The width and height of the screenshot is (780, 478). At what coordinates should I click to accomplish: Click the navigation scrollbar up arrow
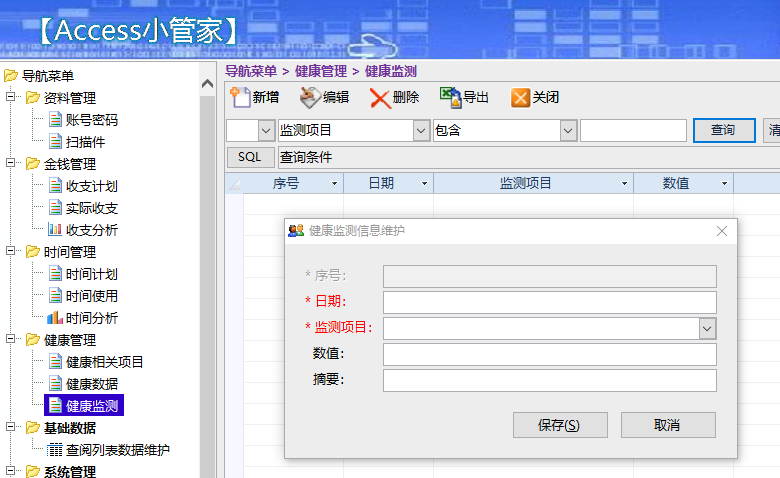point(207,84)
